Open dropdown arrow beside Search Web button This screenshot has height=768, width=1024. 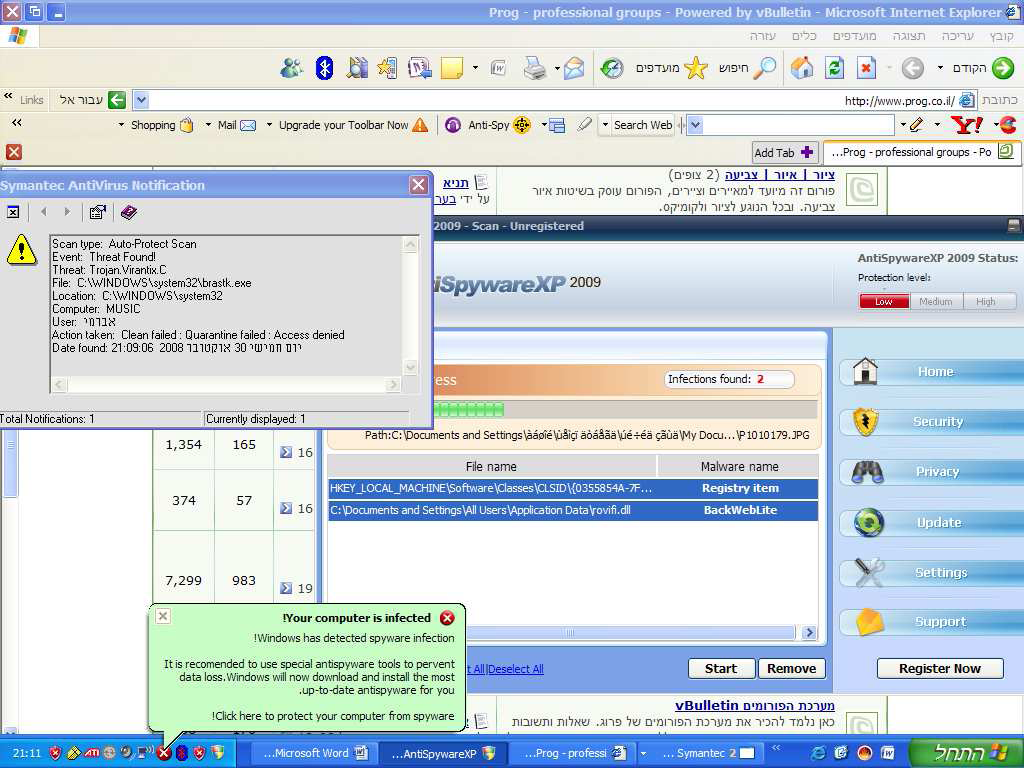coord(605,125)
